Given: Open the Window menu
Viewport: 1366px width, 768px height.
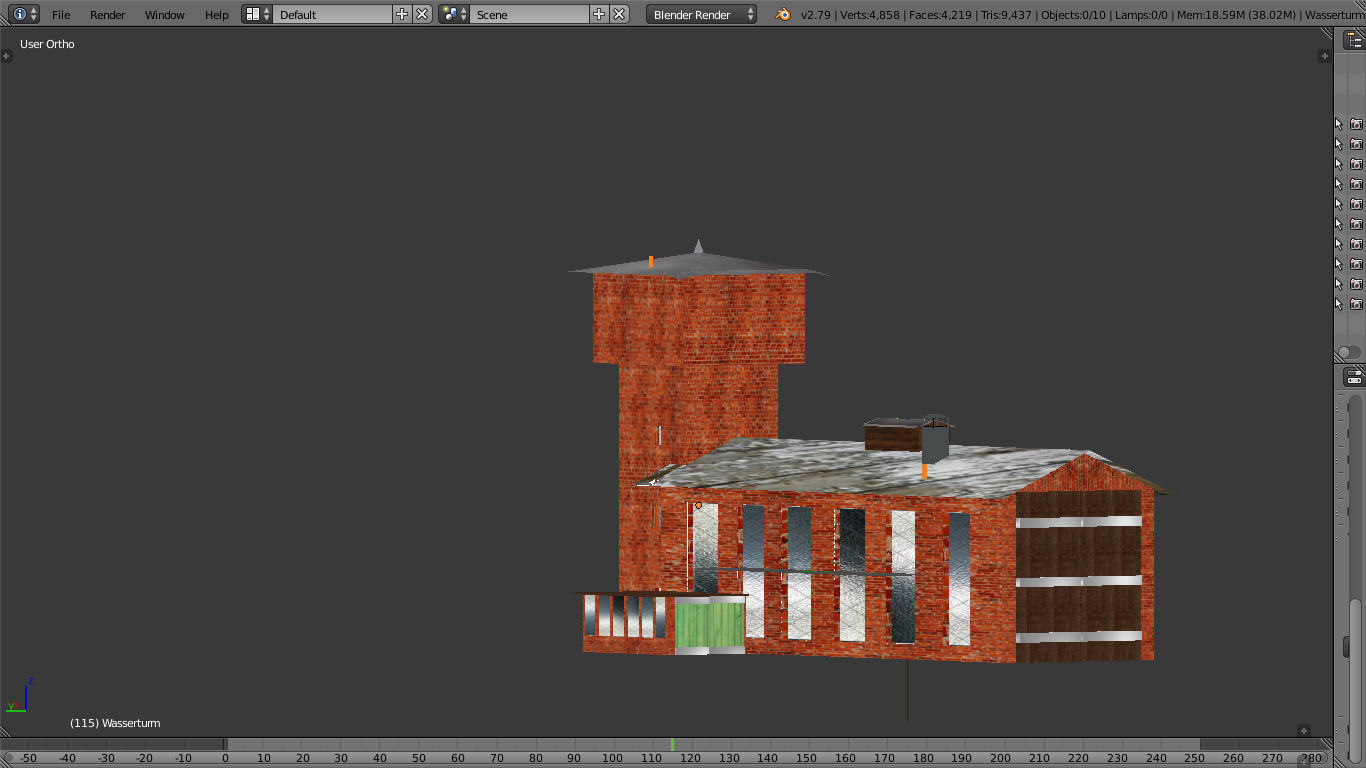Looking at the screenshot, I should point(165,15).
